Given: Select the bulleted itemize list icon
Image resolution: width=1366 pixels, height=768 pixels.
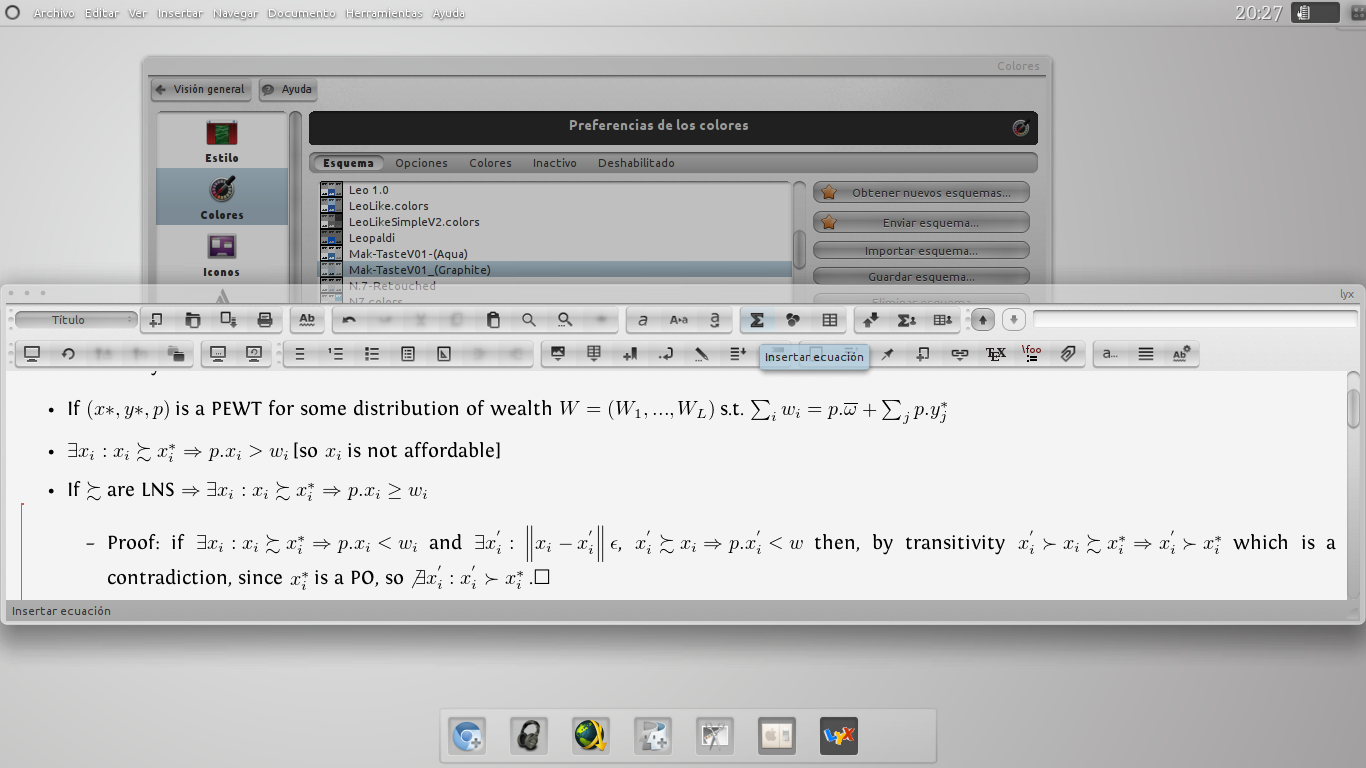Looking at the screenshot, I should [372, 353].
